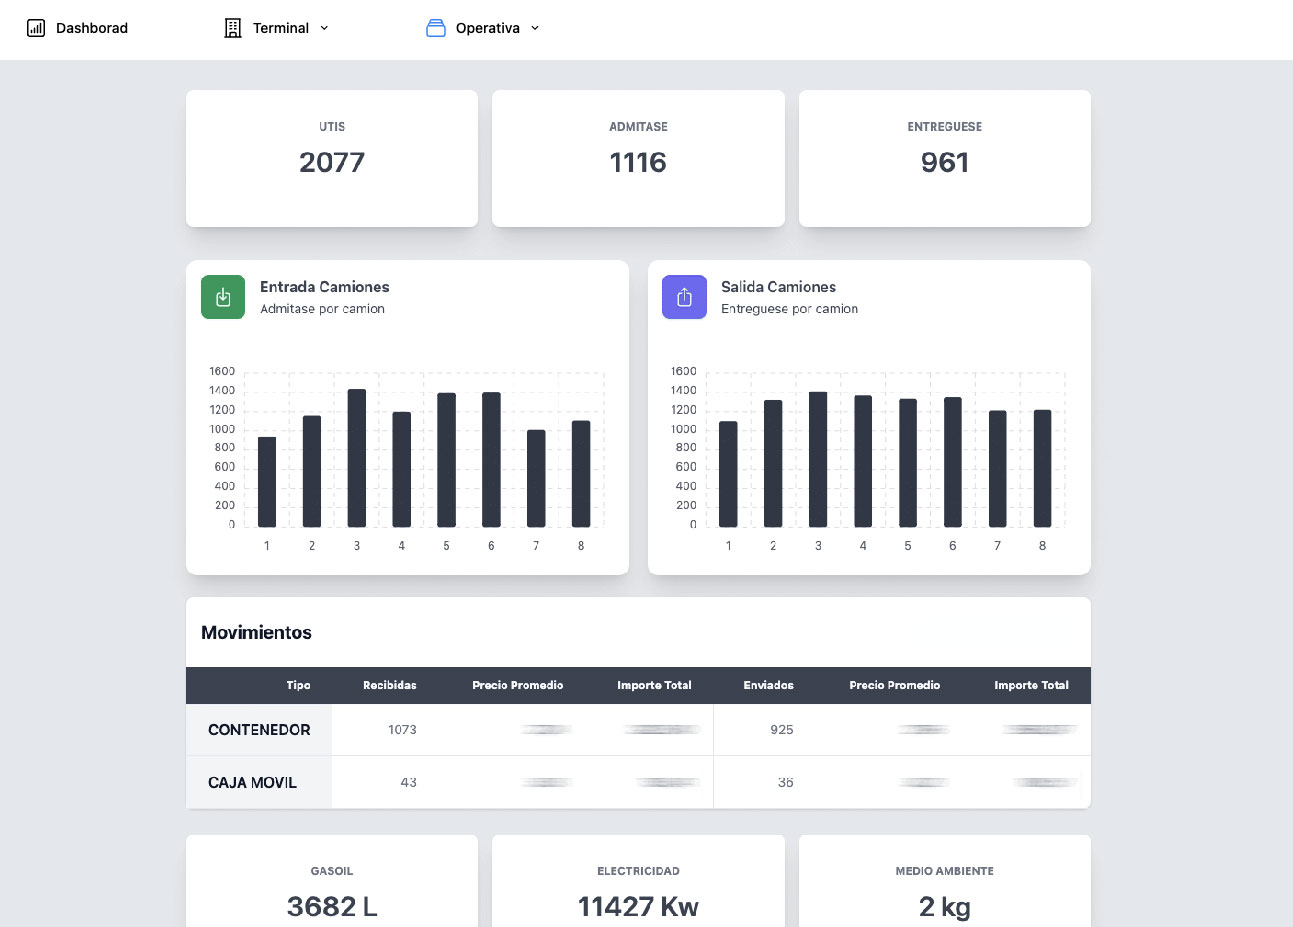Click the Salida Camiones chart title
This screenshot has width=1293, height=927.
(x=778, y=287)
